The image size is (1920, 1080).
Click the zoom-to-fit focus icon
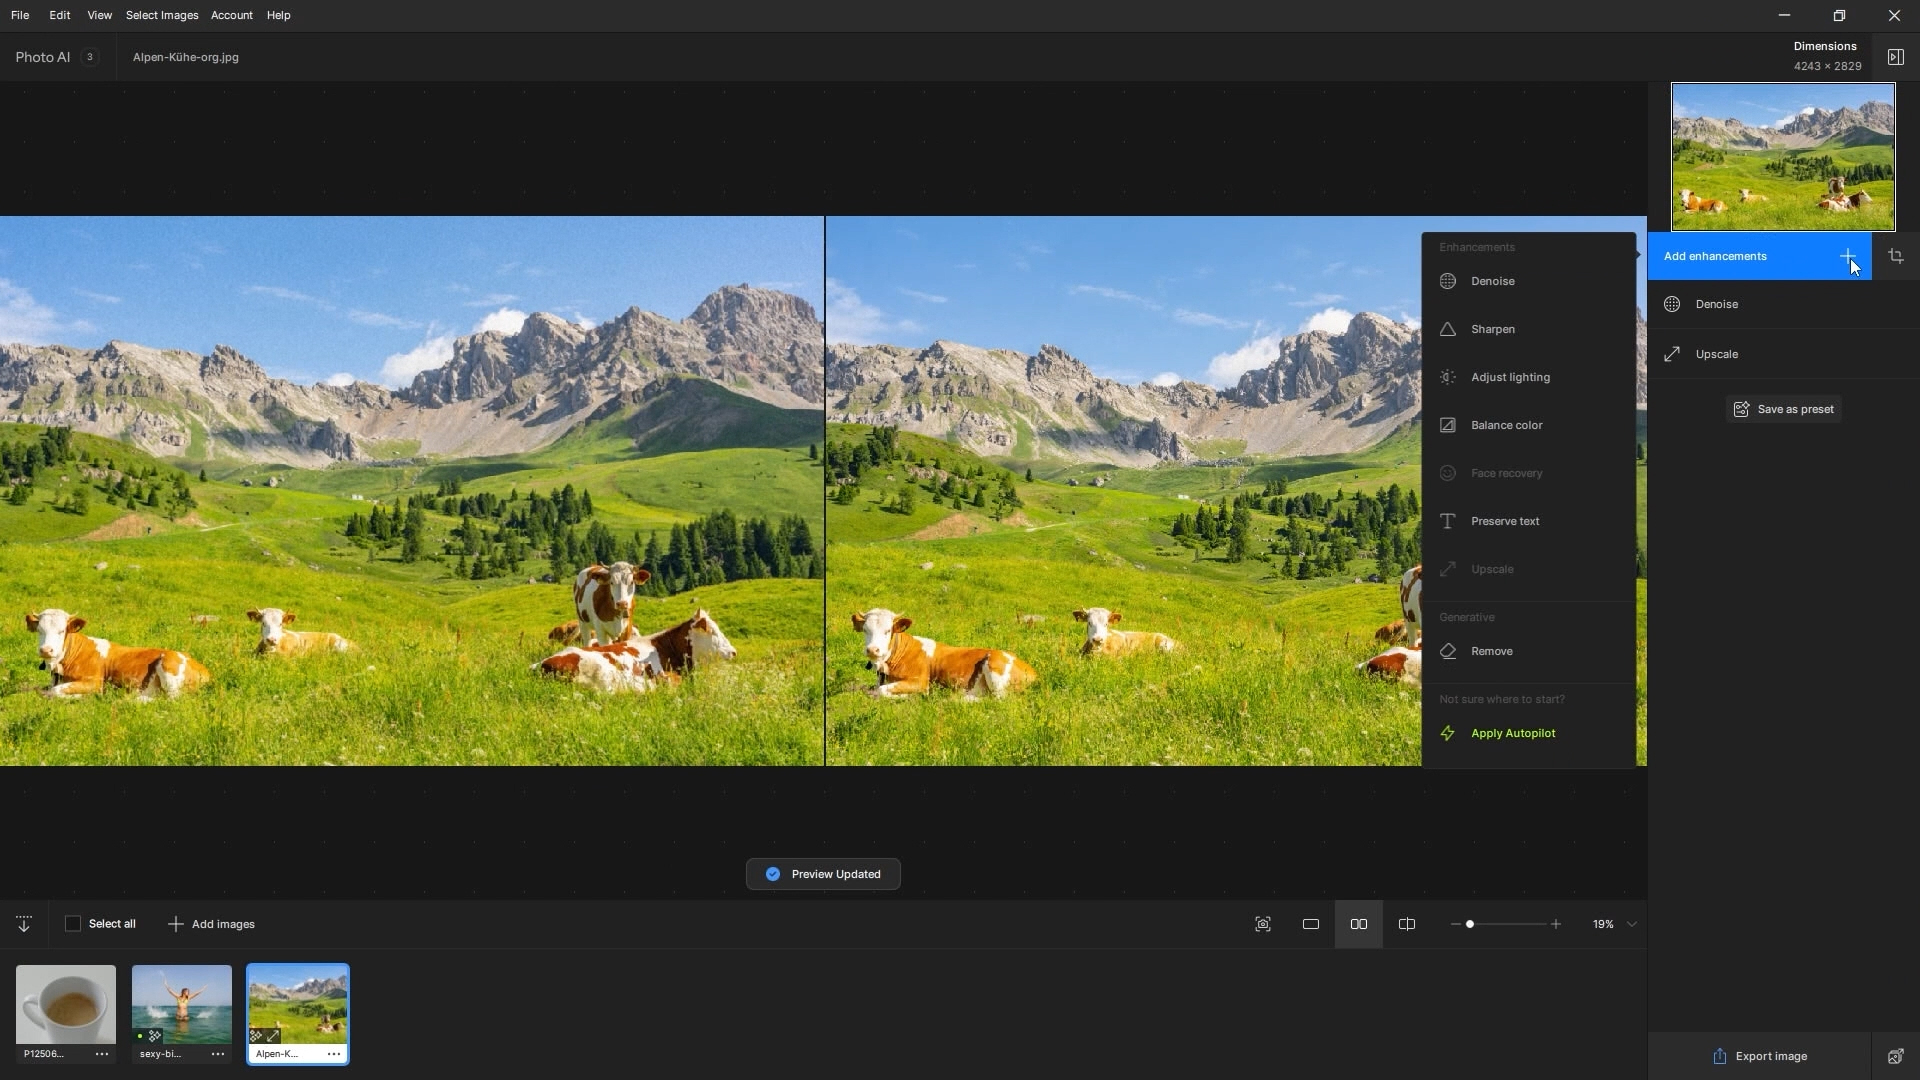point(1262,924)
